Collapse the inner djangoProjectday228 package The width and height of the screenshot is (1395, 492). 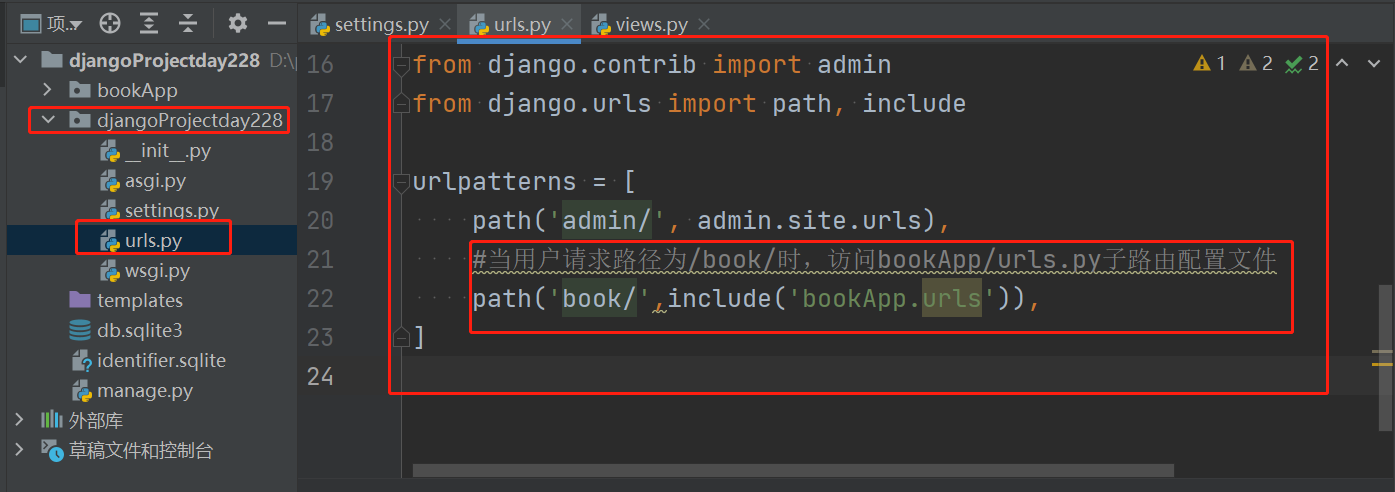click(x=47, y=121)
